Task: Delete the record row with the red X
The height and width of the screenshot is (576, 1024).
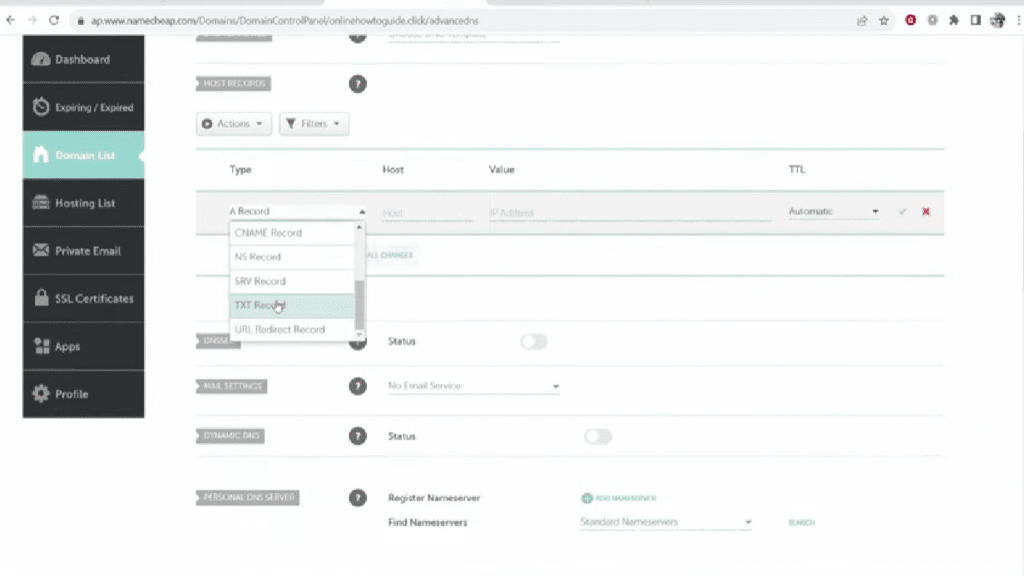Action: (925, 212)
